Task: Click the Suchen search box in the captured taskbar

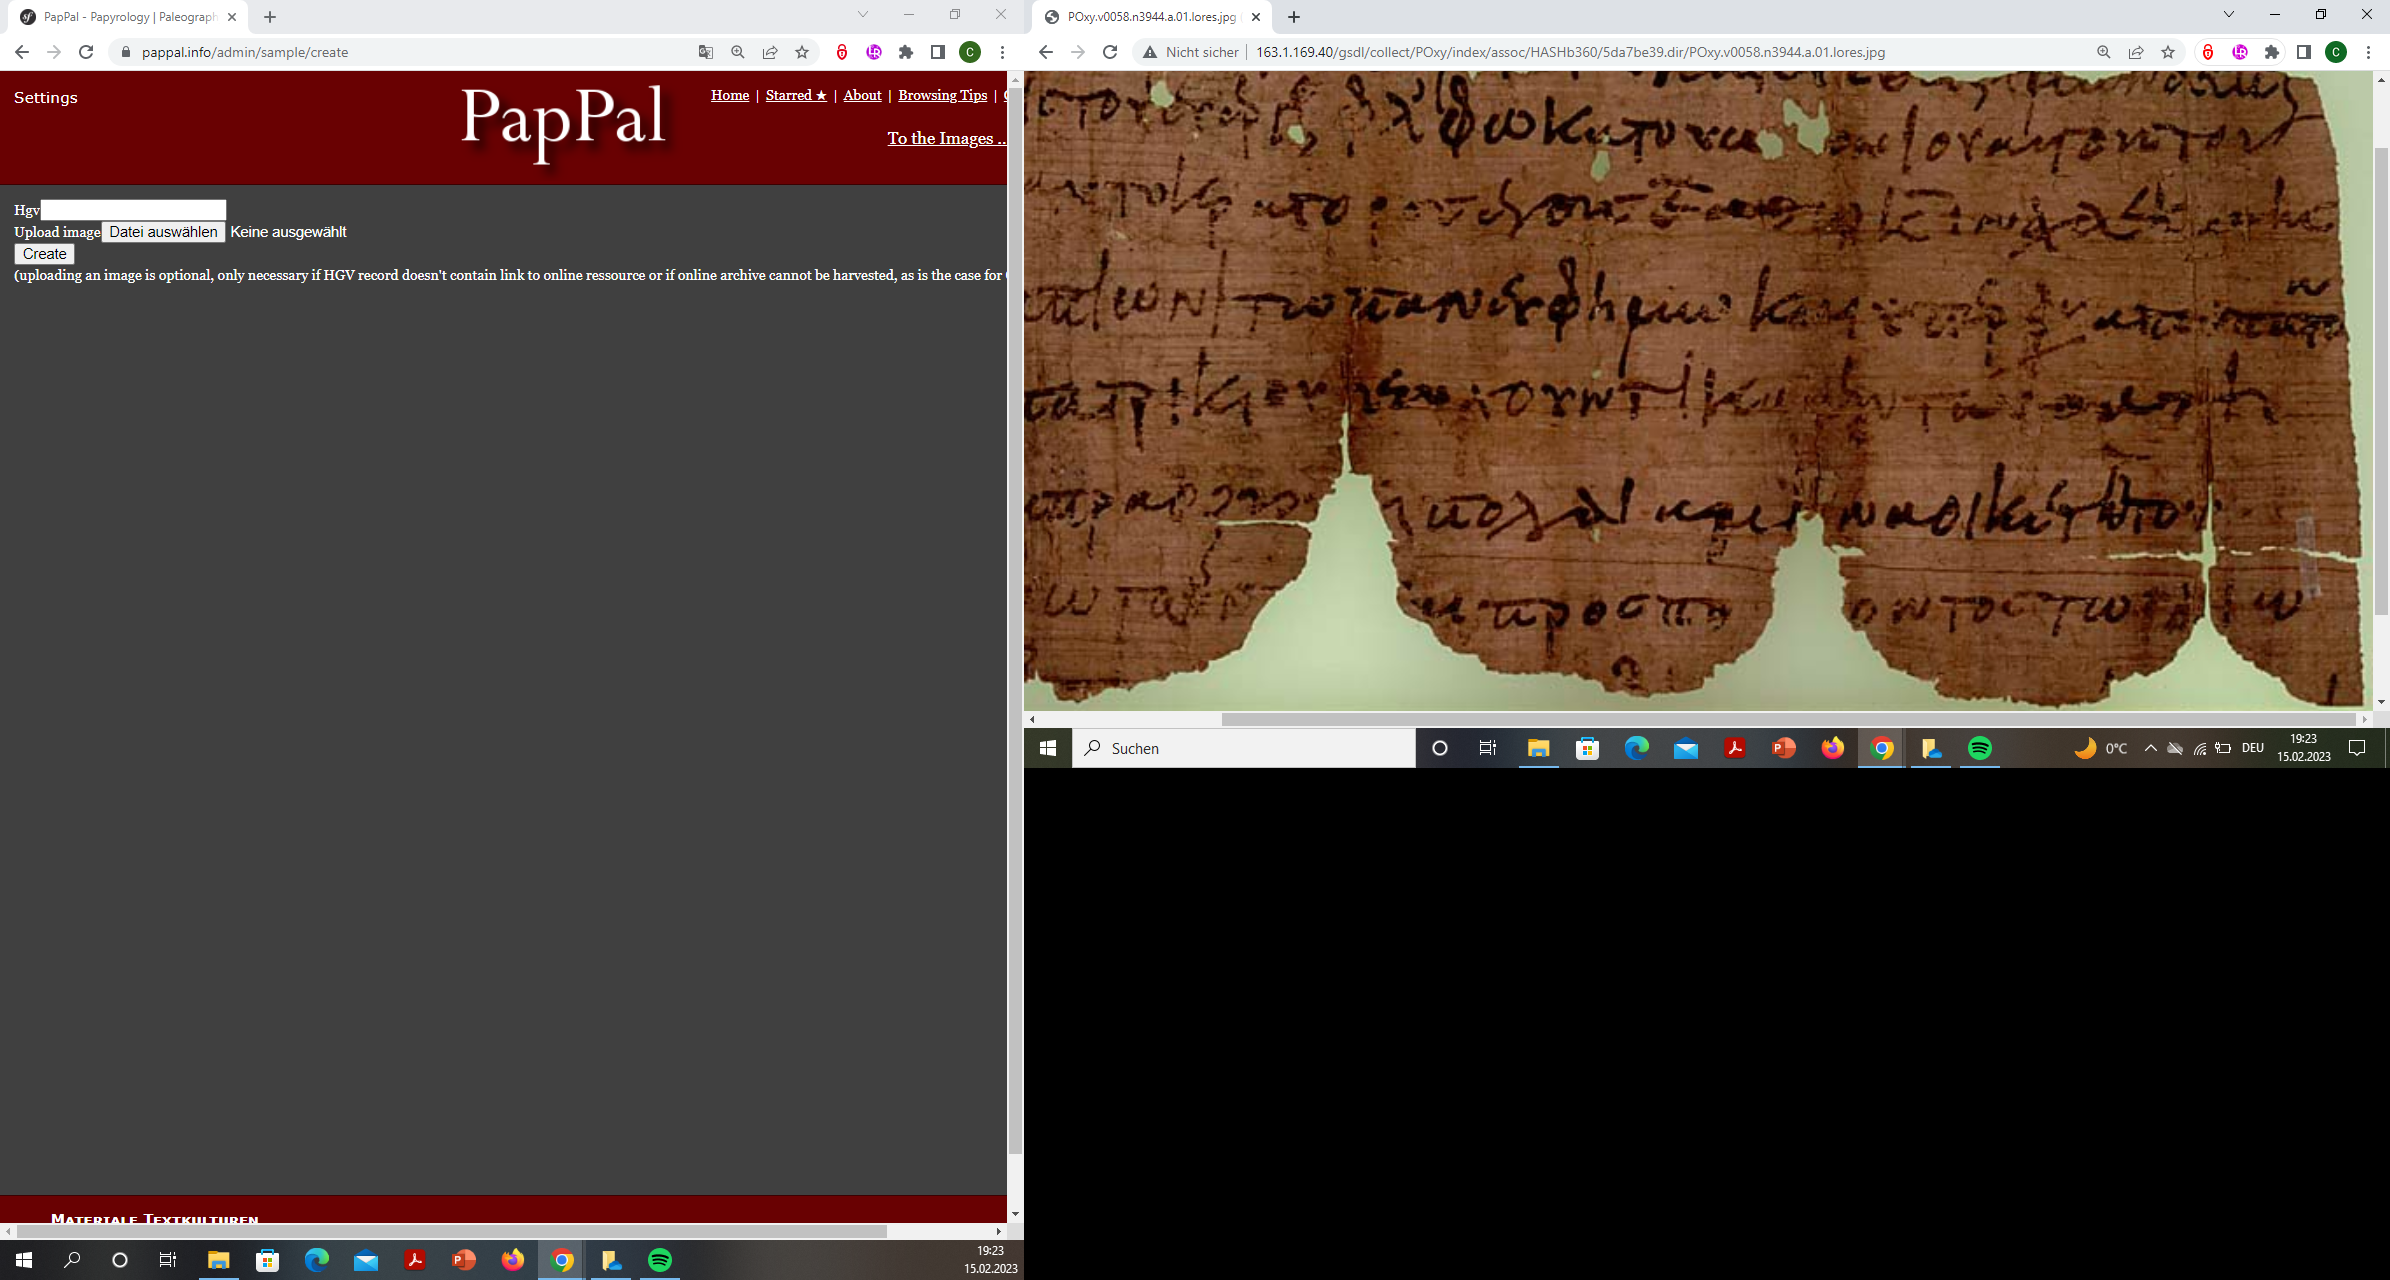Action: point(1244,748)
